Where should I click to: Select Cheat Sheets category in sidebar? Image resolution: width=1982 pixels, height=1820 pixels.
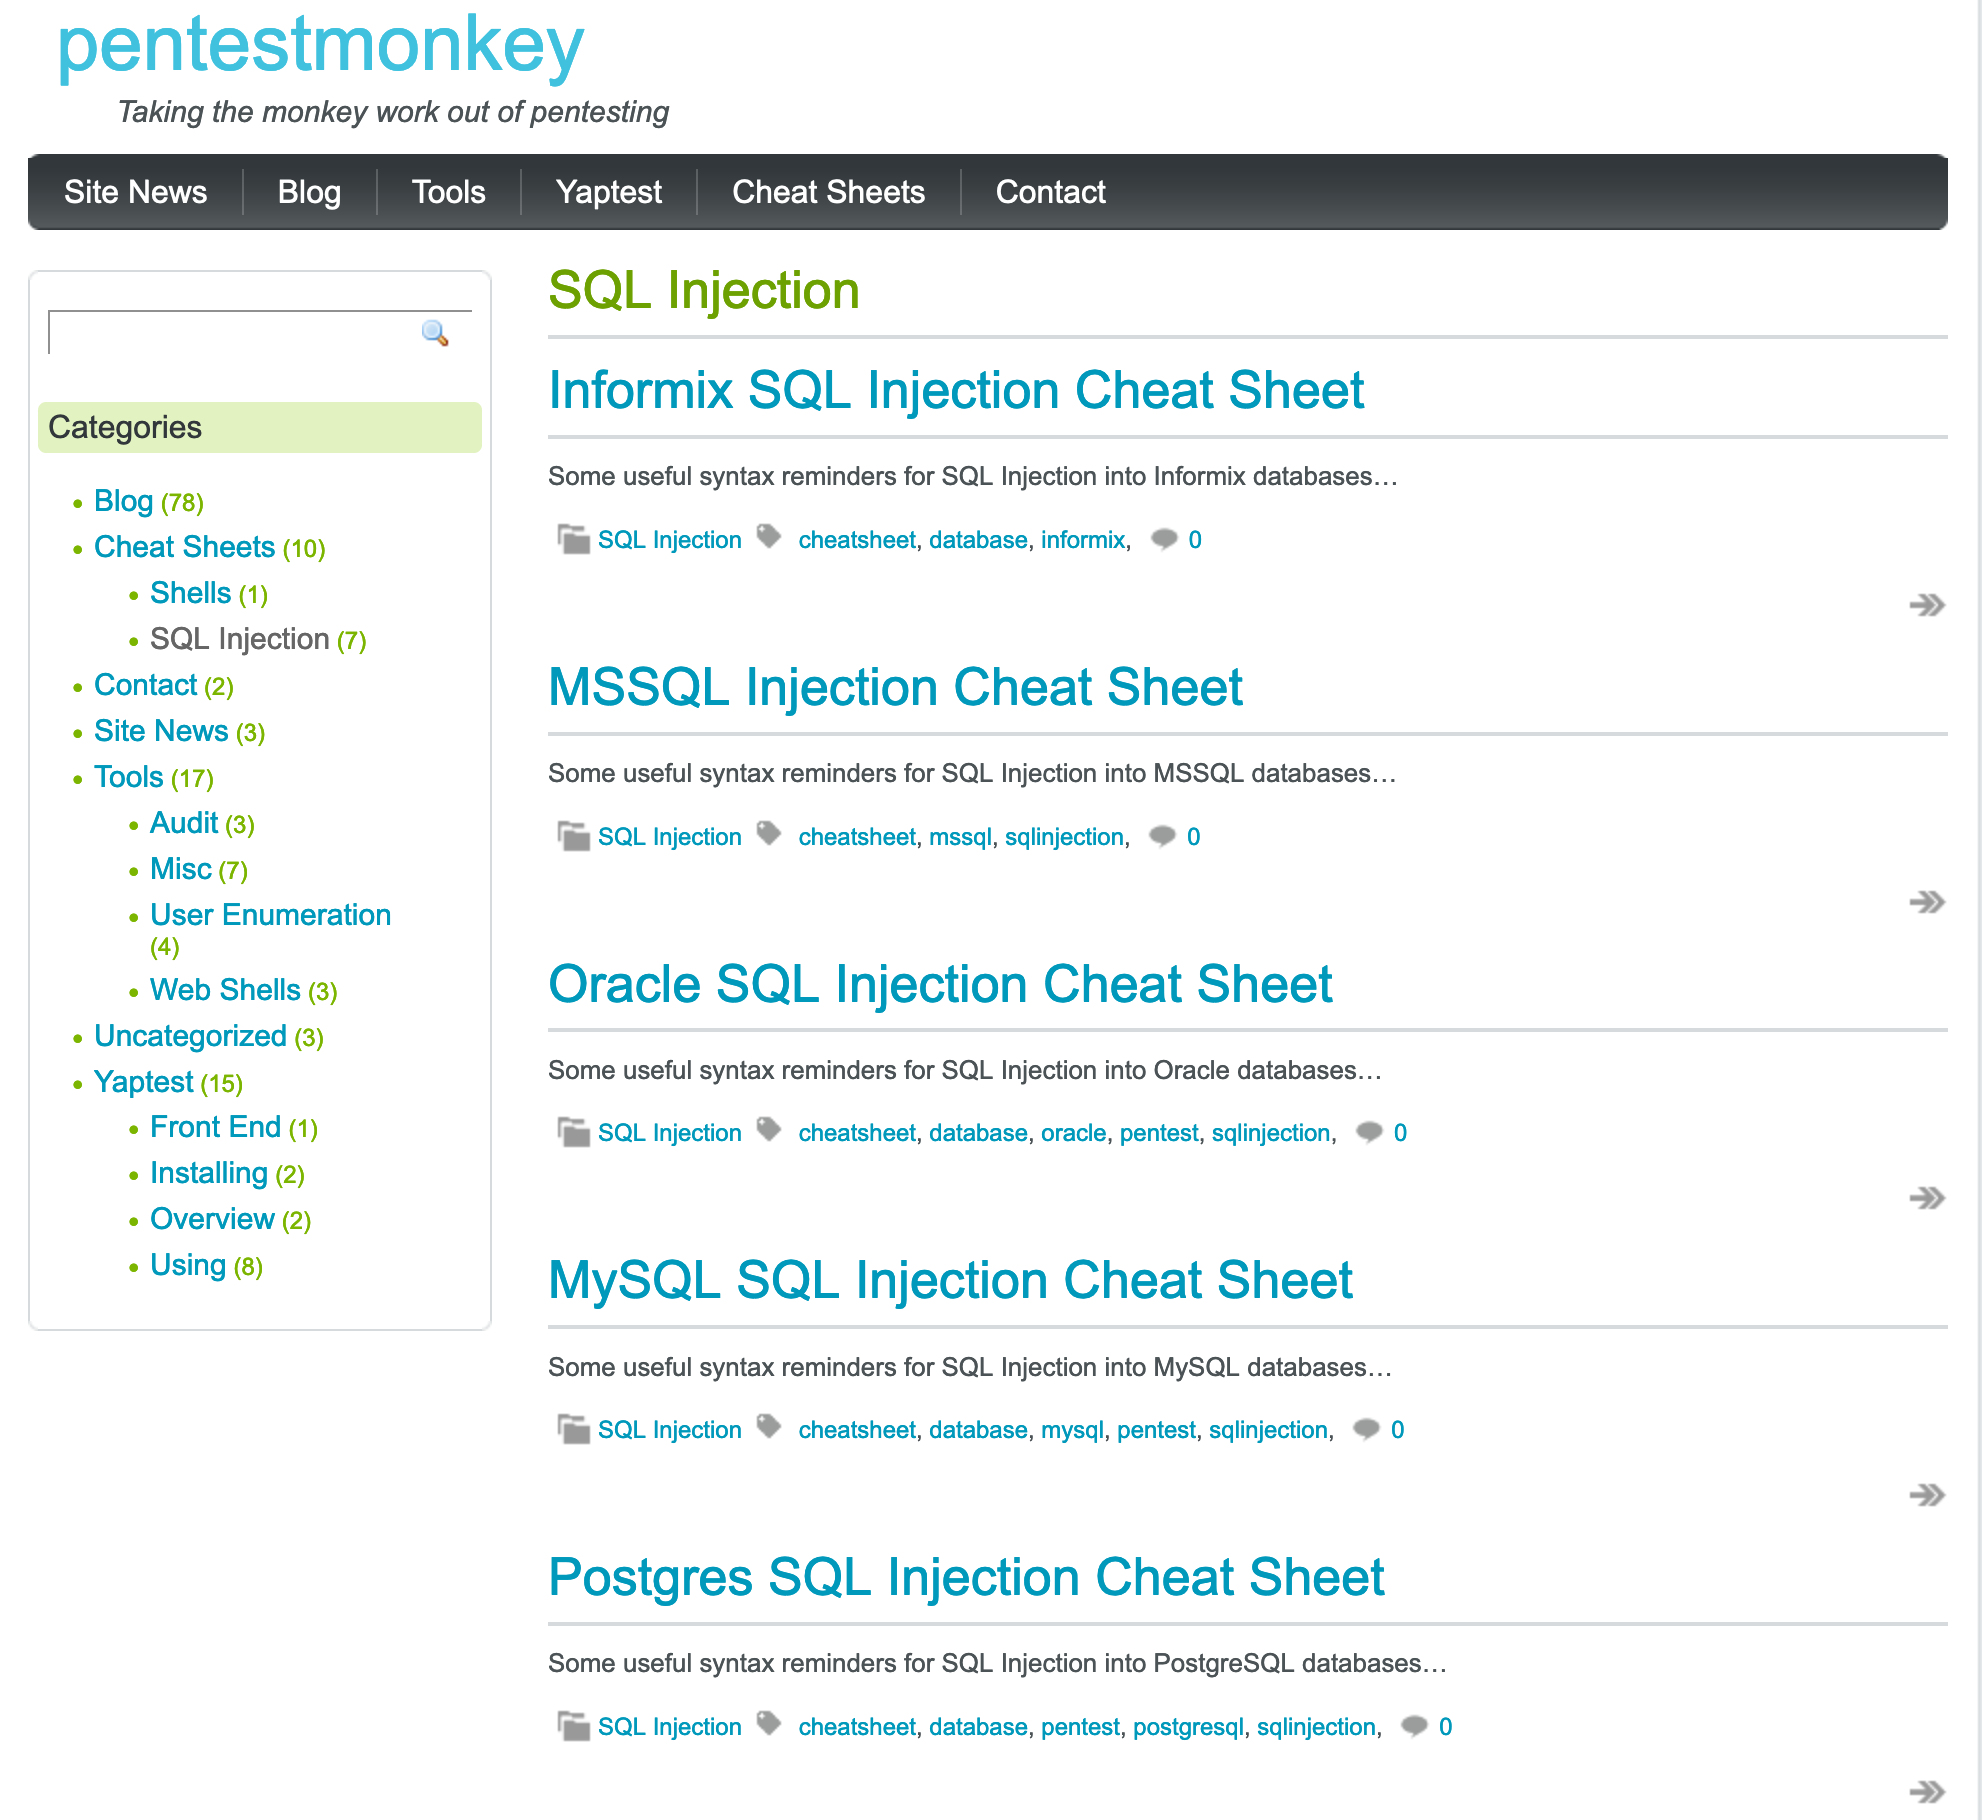click(x=185, y=547)
